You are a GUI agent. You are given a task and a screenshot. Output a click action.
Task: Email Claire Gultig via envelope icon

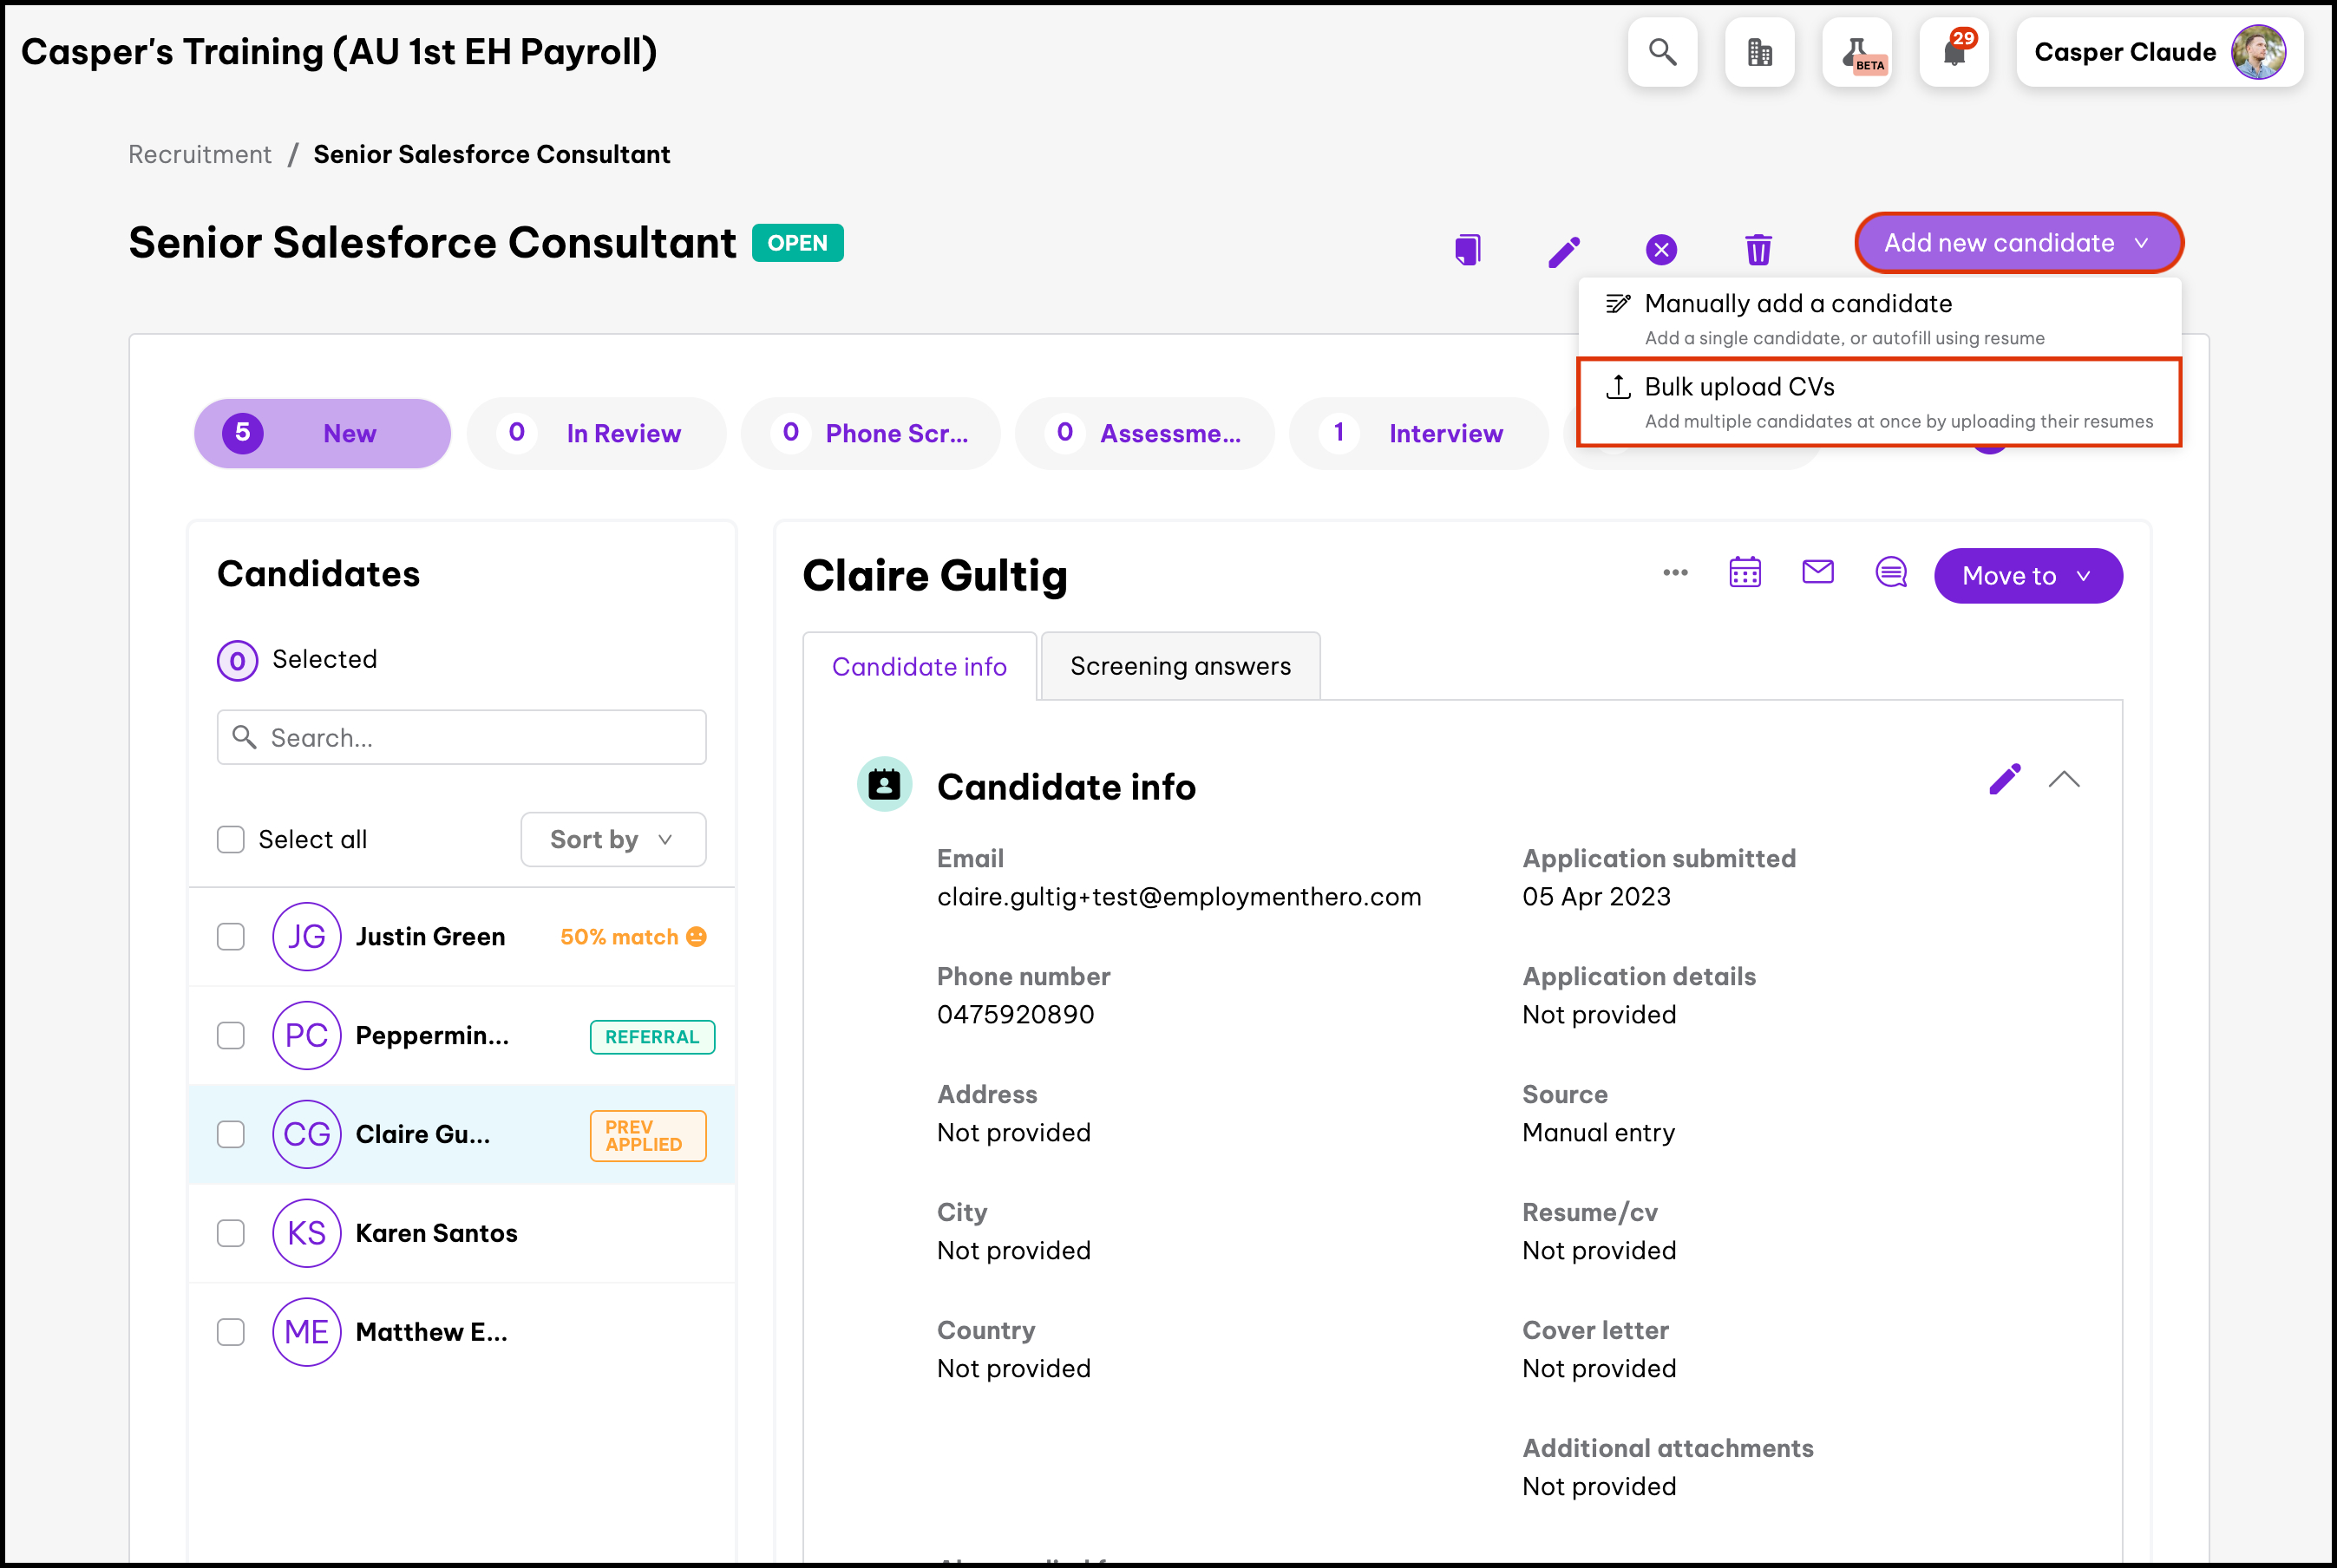coord(1817,572)
